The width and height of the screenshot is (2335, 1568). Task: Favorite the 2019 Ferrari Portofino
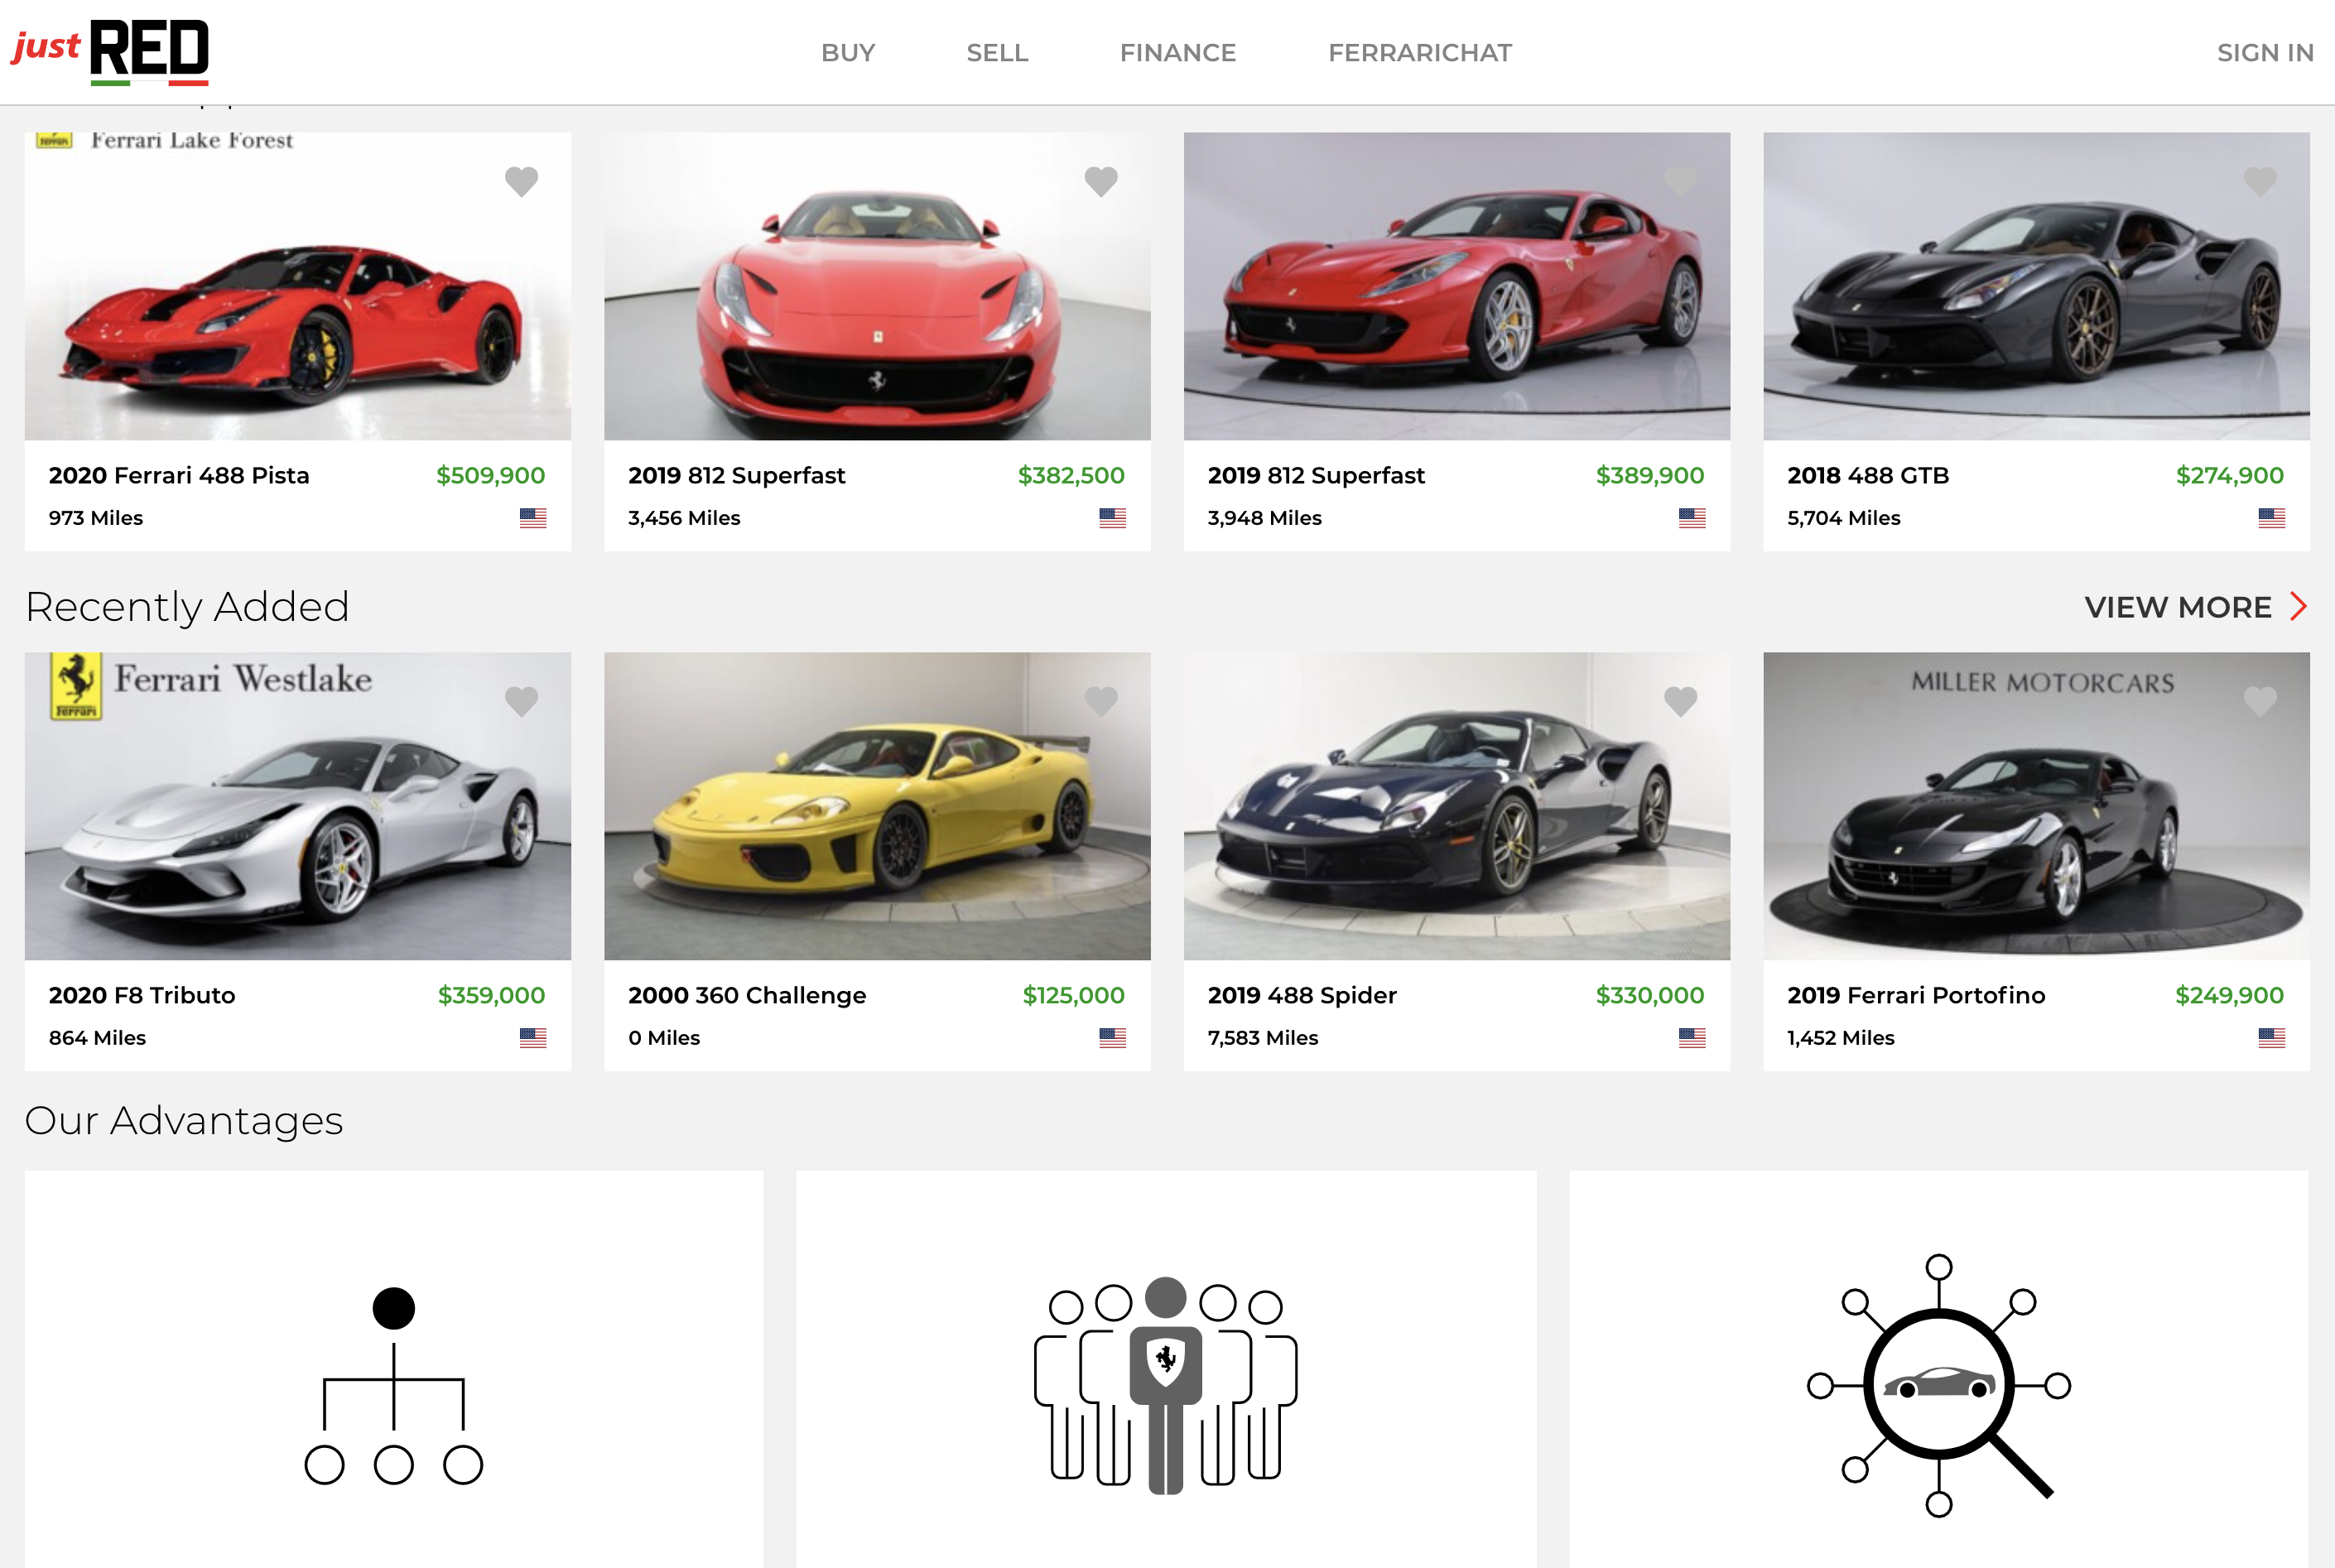2260,702
